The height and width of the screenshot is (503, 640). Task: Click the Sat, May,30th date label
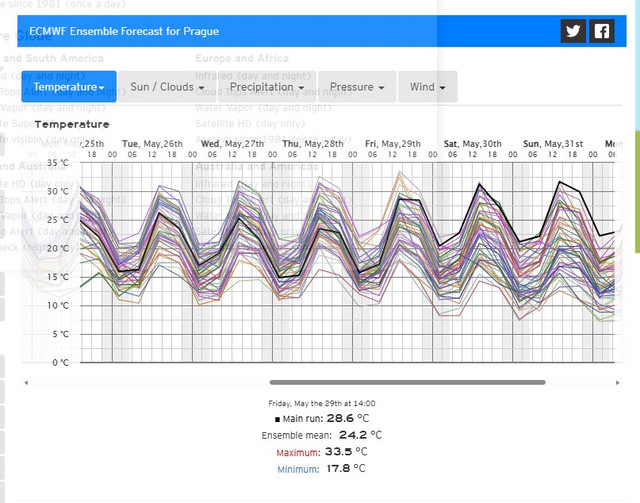click(x=473, y=144)
